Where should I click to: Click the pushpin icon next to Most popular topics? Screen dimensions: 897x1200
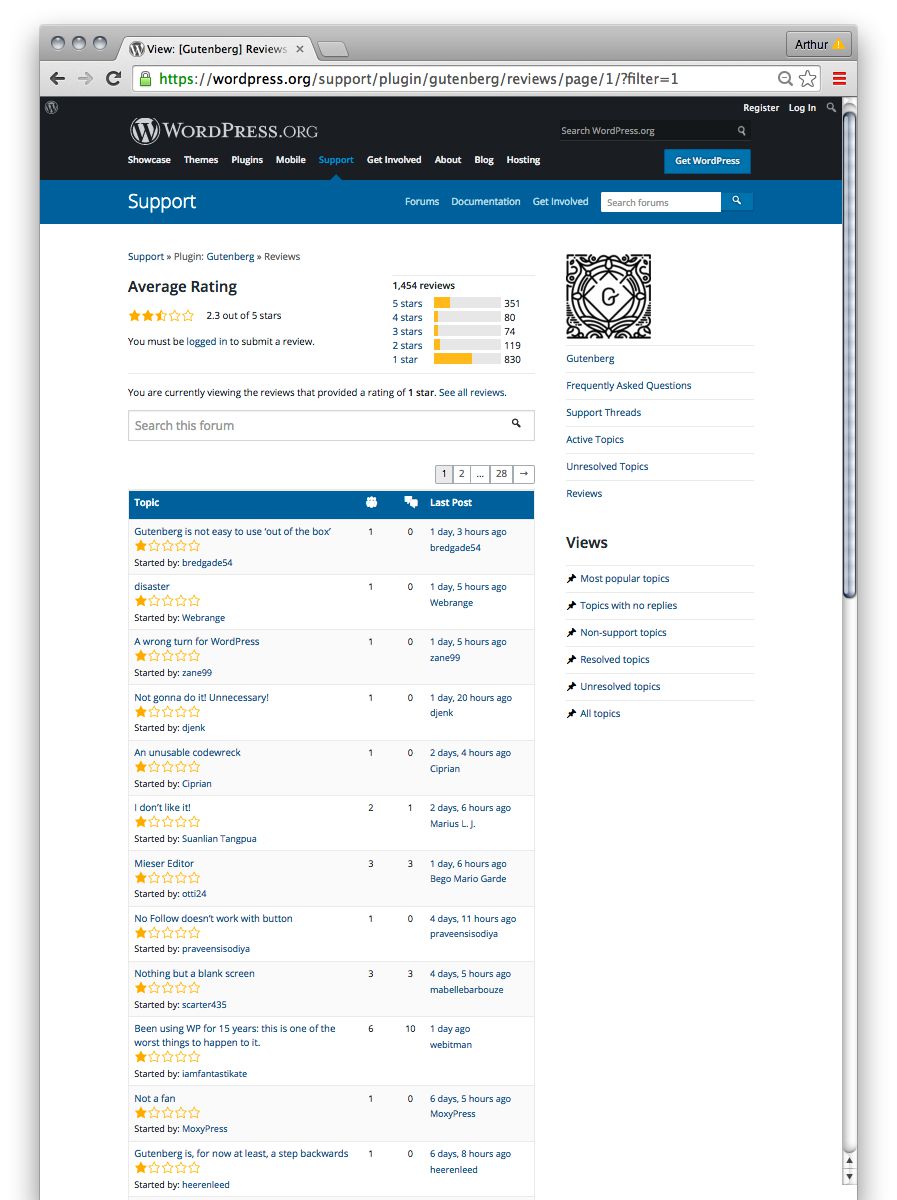pos(572,578)
